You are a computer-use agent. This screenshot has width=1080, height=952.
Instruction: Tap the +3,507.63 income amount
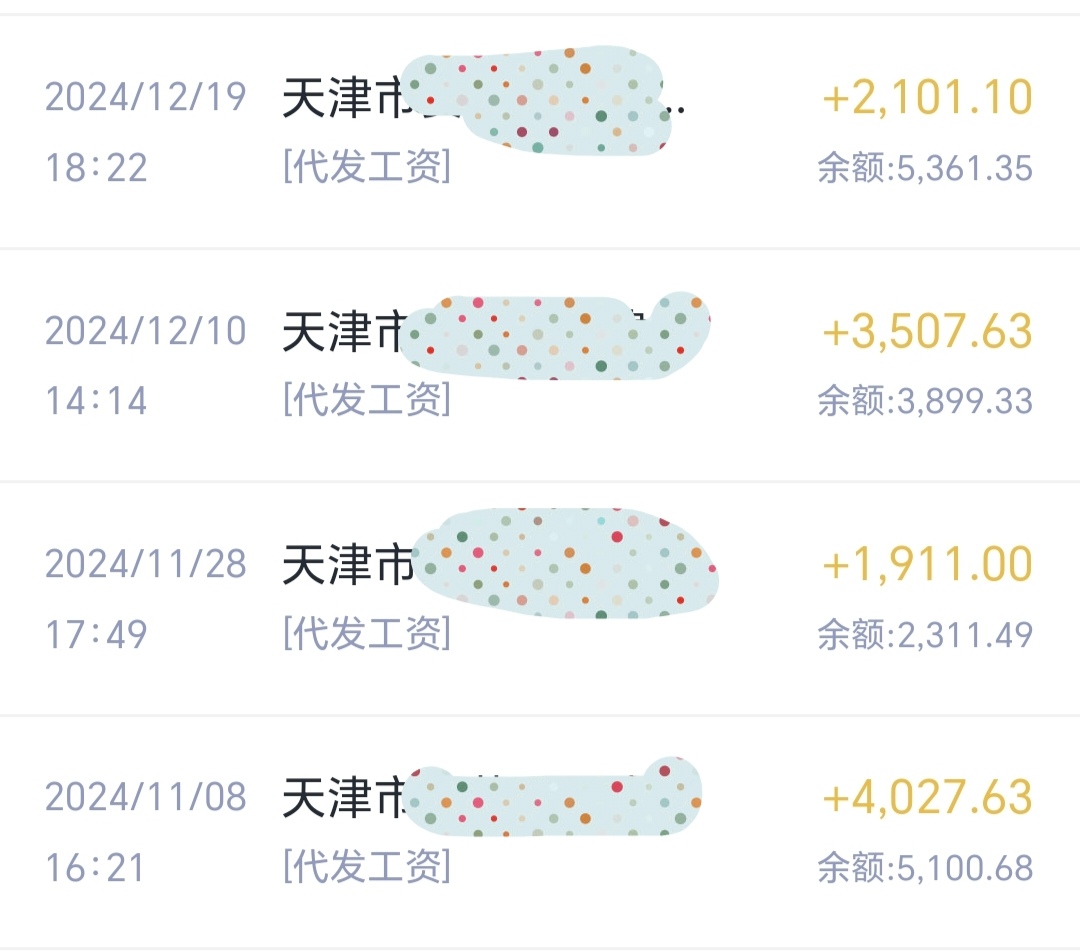coord(928,331)
